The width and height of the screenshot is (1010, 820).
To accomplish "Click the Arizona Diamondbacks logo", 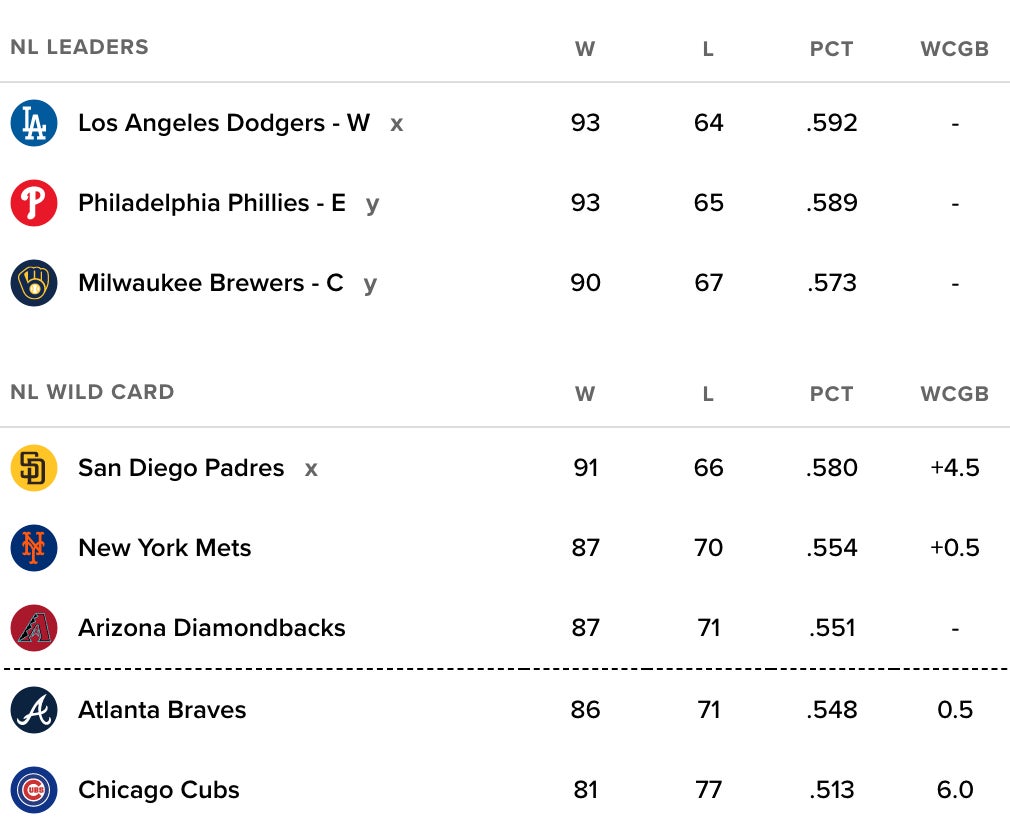I will (34, 628).
